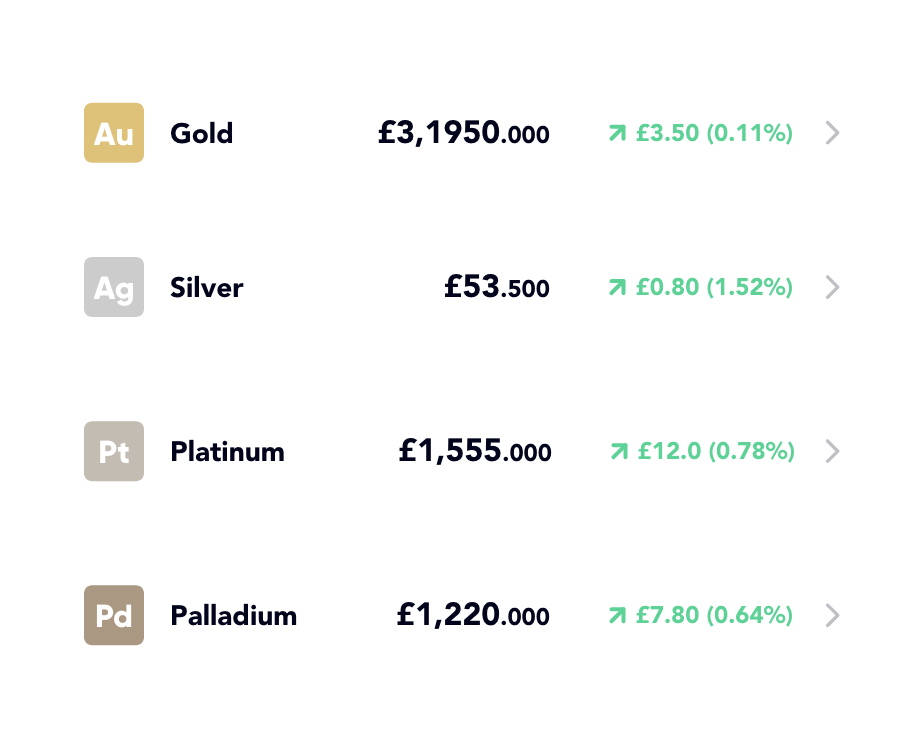The width and height of the screenshot is (920, 748).
Task: Select the Au element icon for Gold
Action: pos(113,133)
